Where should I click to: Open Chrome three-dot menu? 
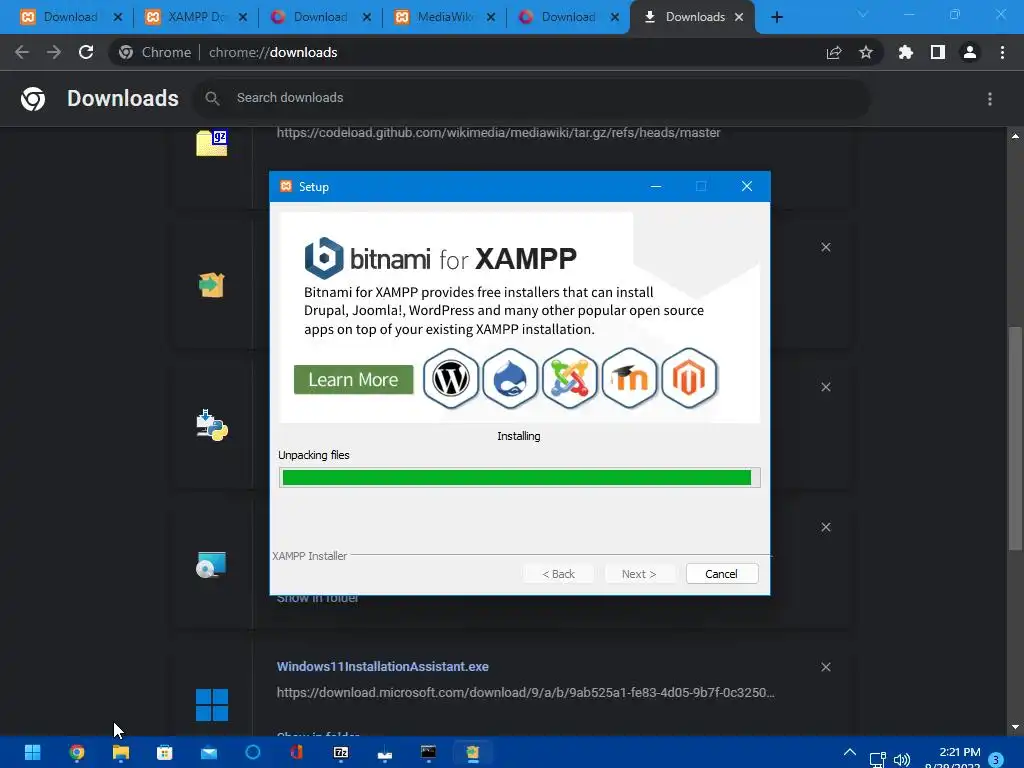pos(1002,52)
